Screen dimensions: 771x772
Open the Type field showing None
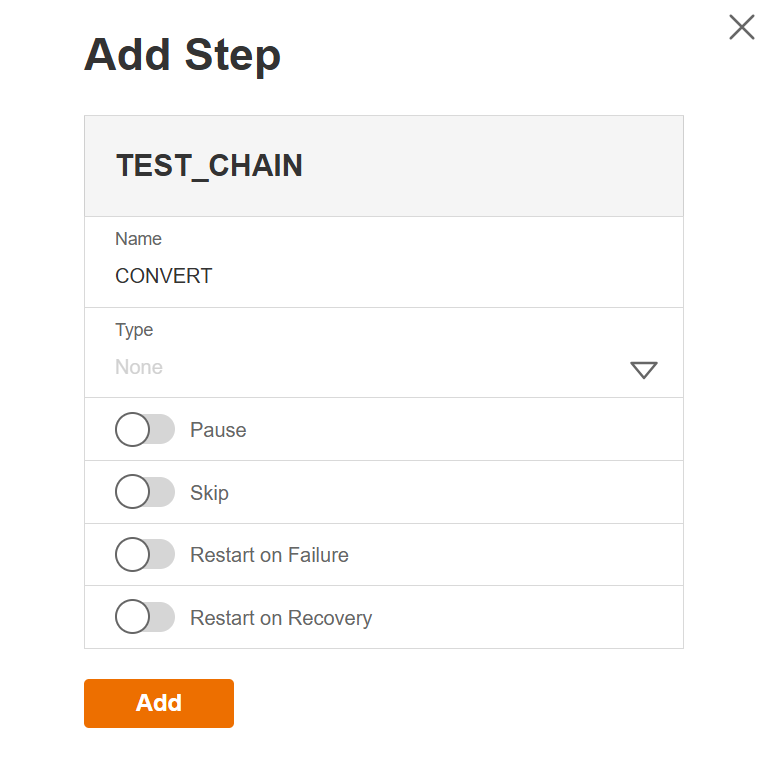[x=350, y=367]
